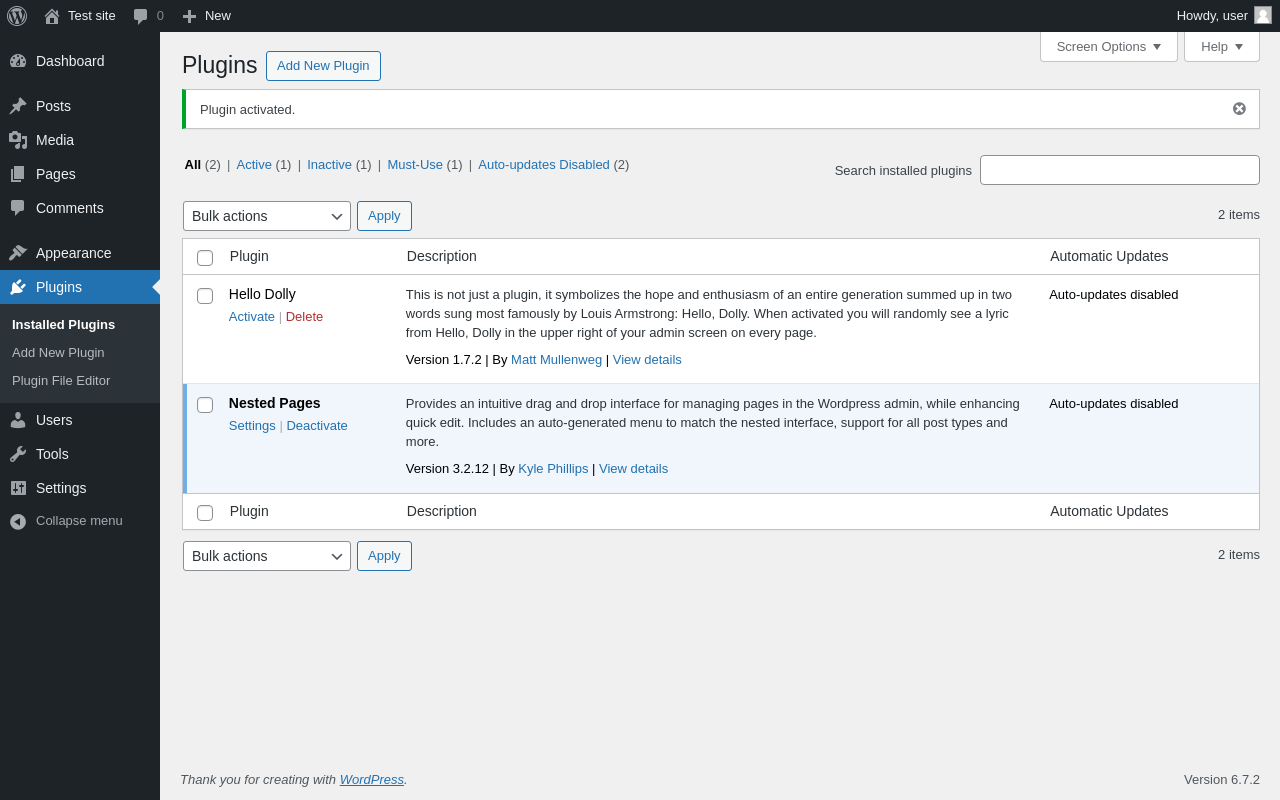Open the top Bulk actions dropdown
The height and width of the screenshot is (800, 1280).
tap(267, 216)
